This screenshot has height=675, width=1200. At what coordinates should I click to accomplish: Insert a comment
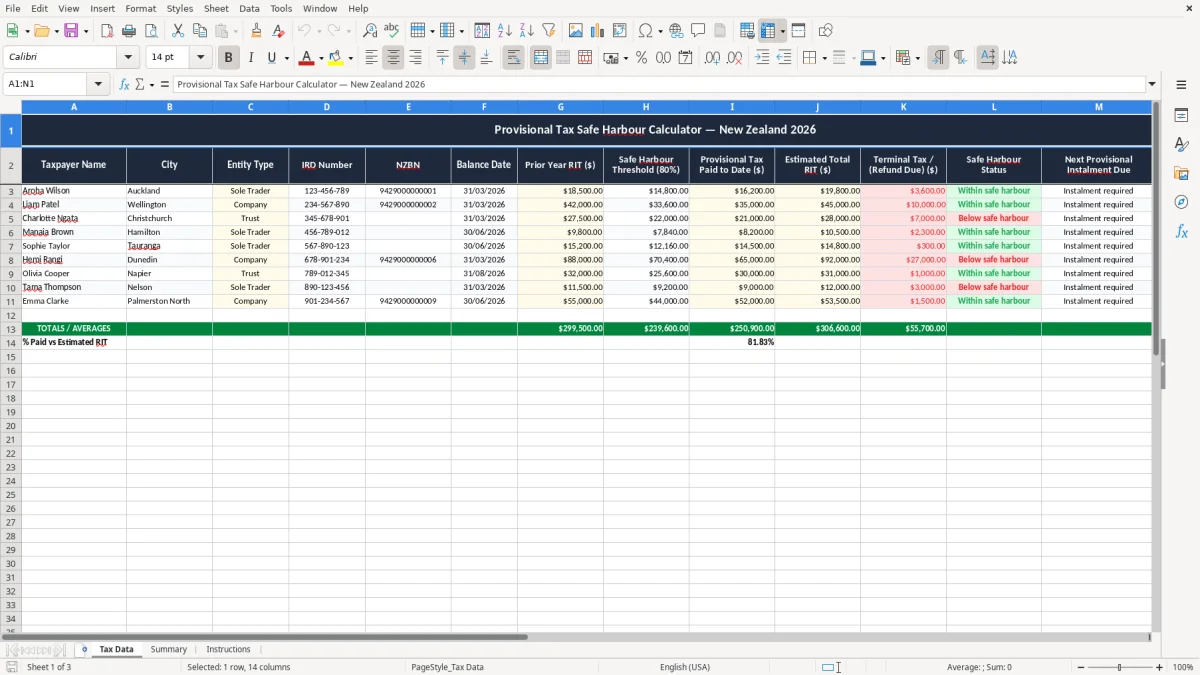click(x=698, y=31)
